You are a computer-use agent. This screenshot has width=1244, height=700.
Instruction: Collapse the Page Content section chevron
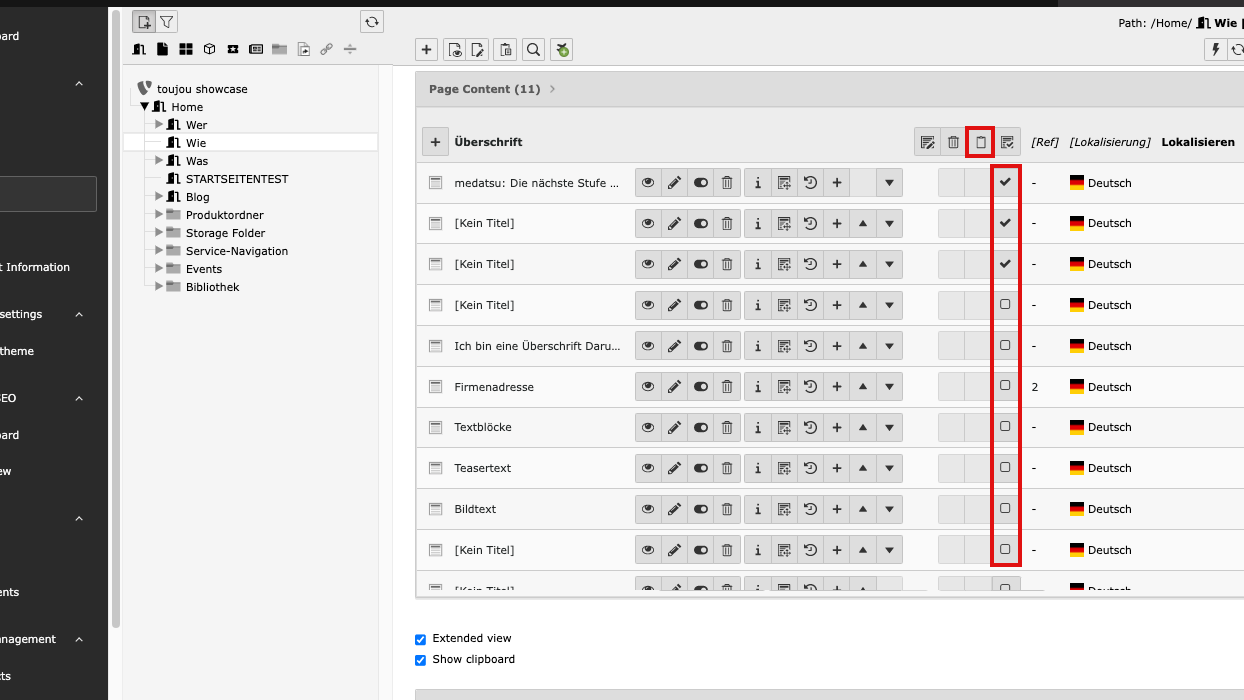click(x=552, y=89)
